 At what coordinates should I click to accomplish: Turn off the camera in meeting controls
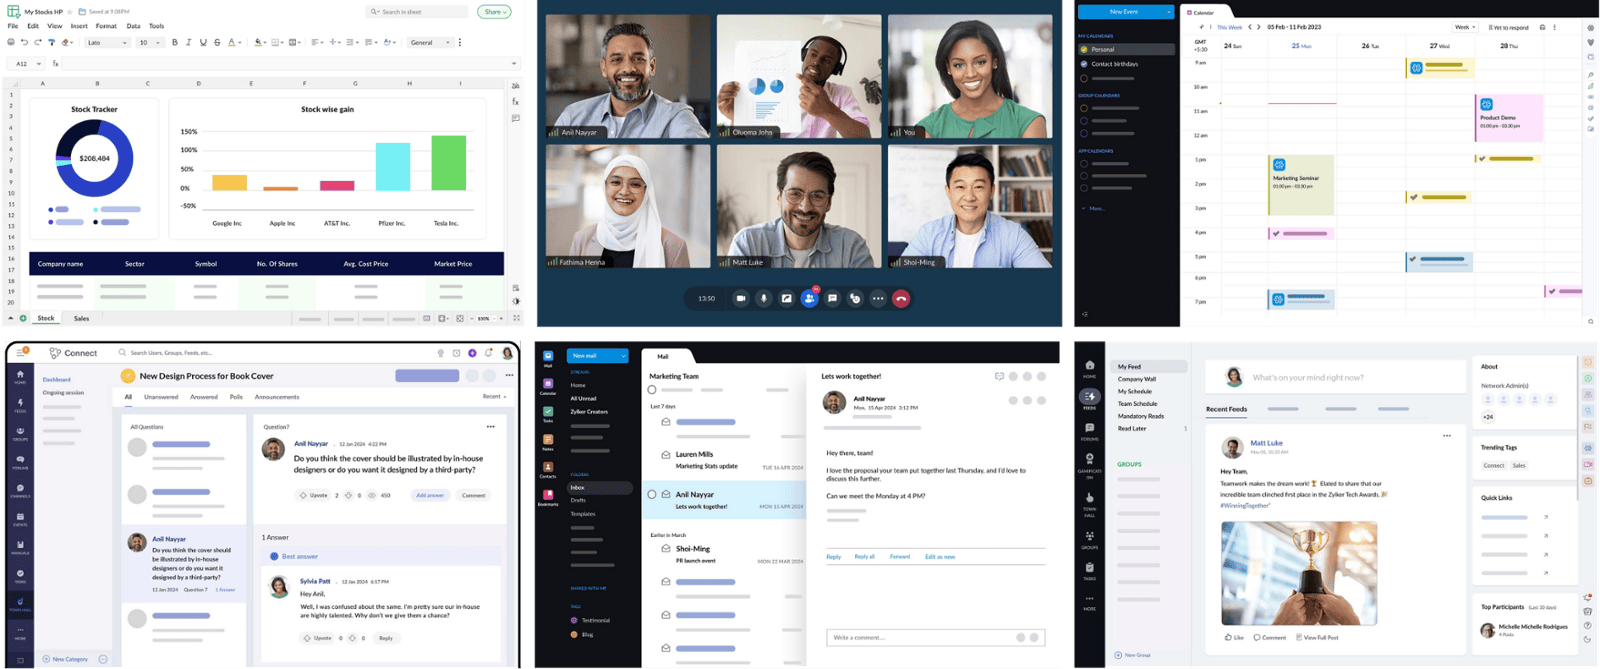pyautogui.click(x=741, y=298)
